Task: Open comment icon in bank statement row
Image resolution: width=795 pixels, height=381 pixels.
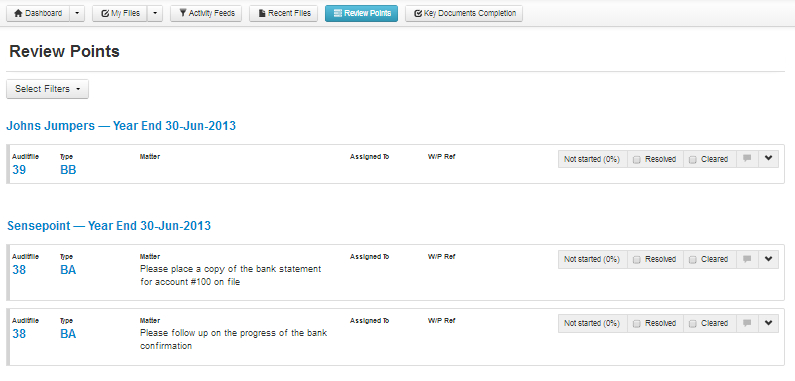Action: [747, 259]
